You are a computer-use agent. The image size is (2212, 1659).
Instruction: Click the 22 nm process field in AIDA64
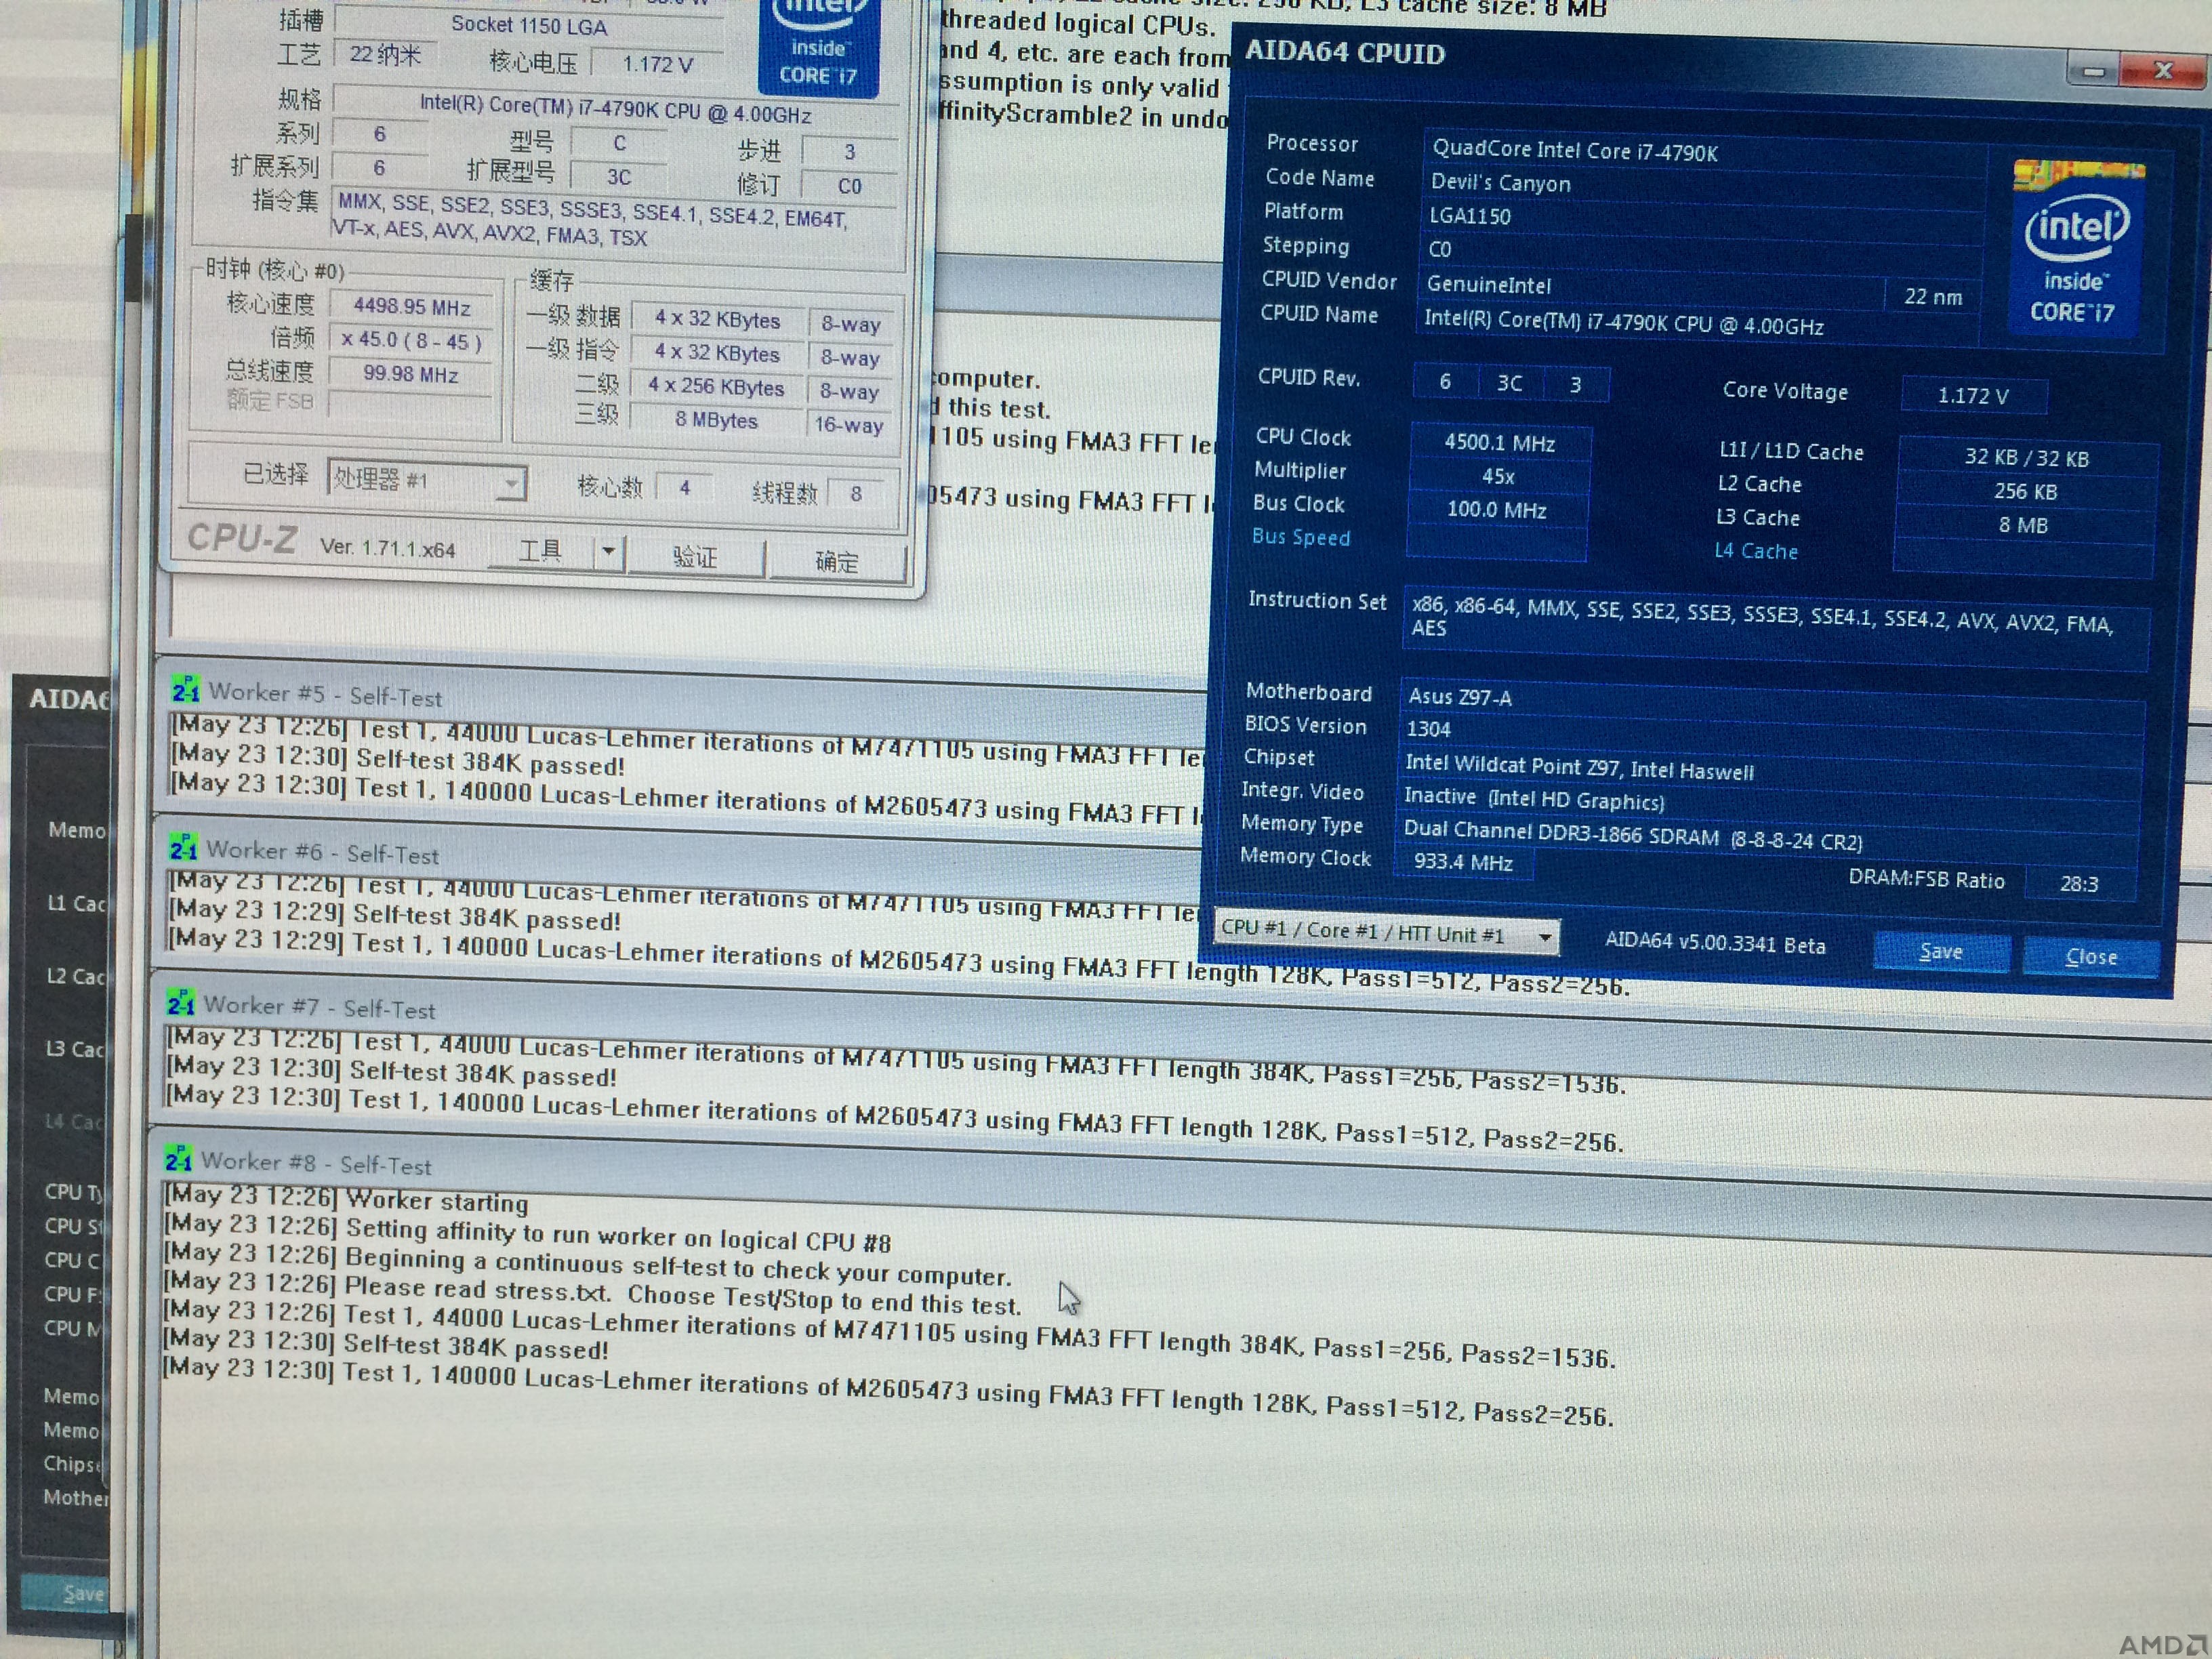coord(1932,297)
